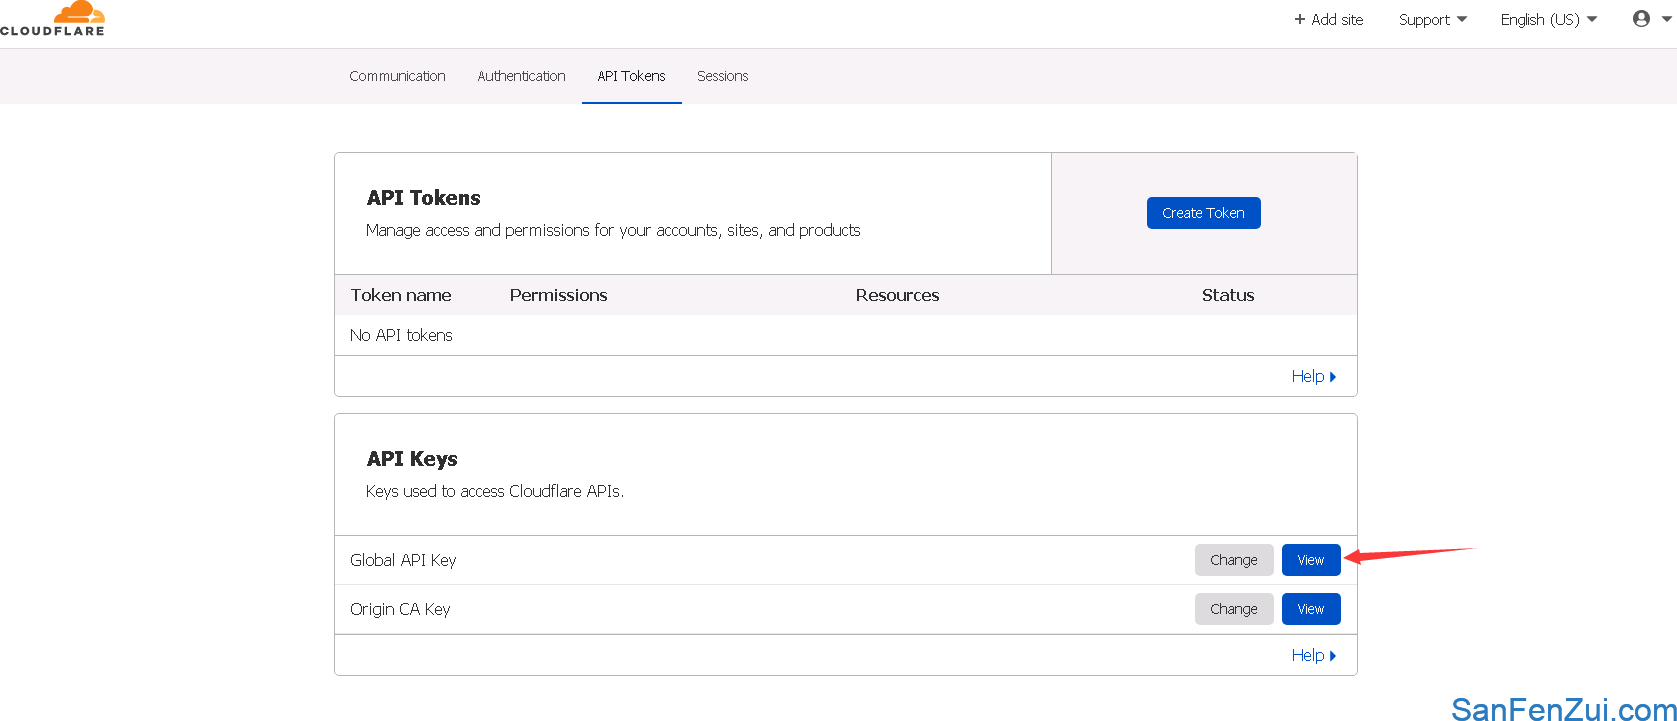The image size is (1677, 721).
Task: Click the Global API Key label
Action: (403, 560)
